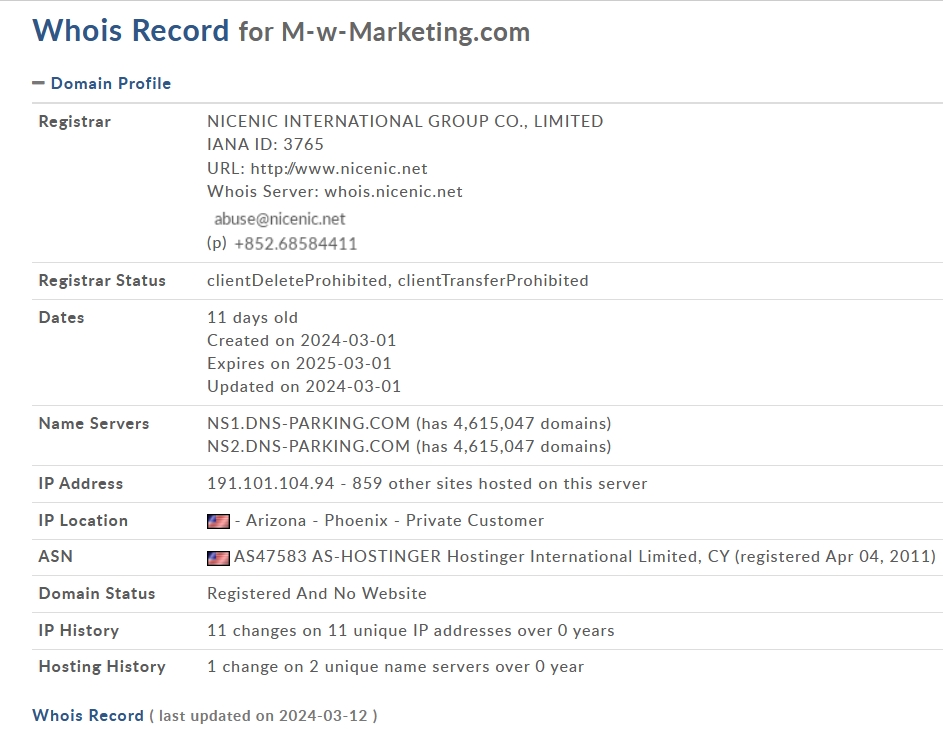943x729 pixels.
Task: Click AS47583 AS-HOSTINGER ASN entry
Action: point(585,557)
